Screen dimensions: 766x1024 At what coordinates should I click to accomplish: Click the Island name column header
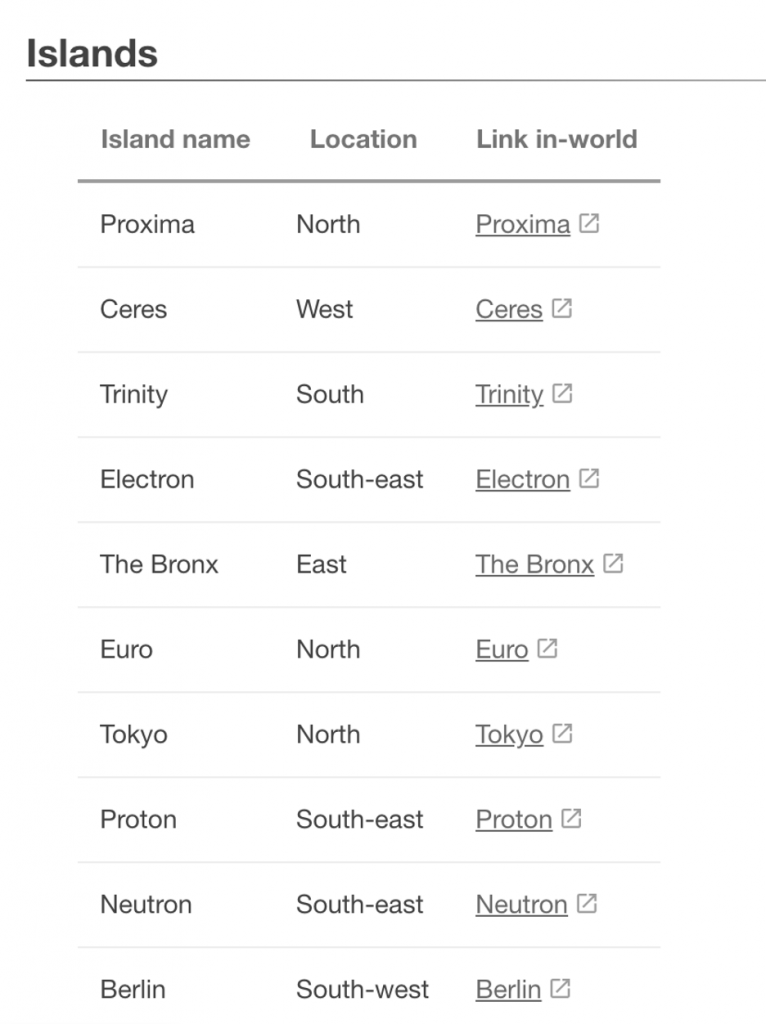tap(175, 139)
